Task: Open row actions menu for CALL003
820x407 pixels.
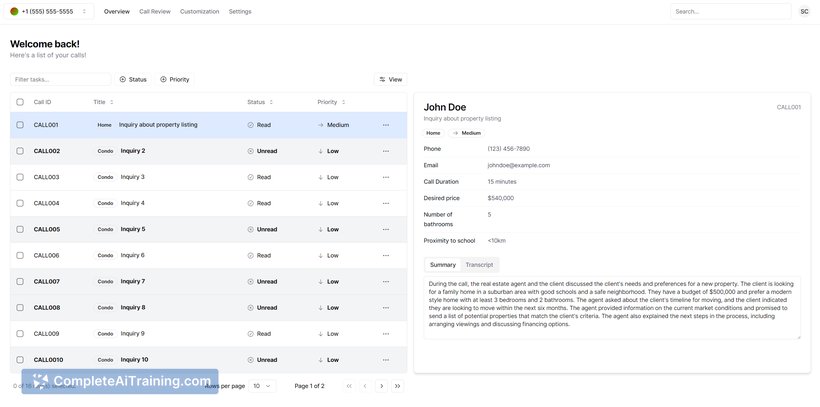Action: pyautogui.click(x=385, y=177)
